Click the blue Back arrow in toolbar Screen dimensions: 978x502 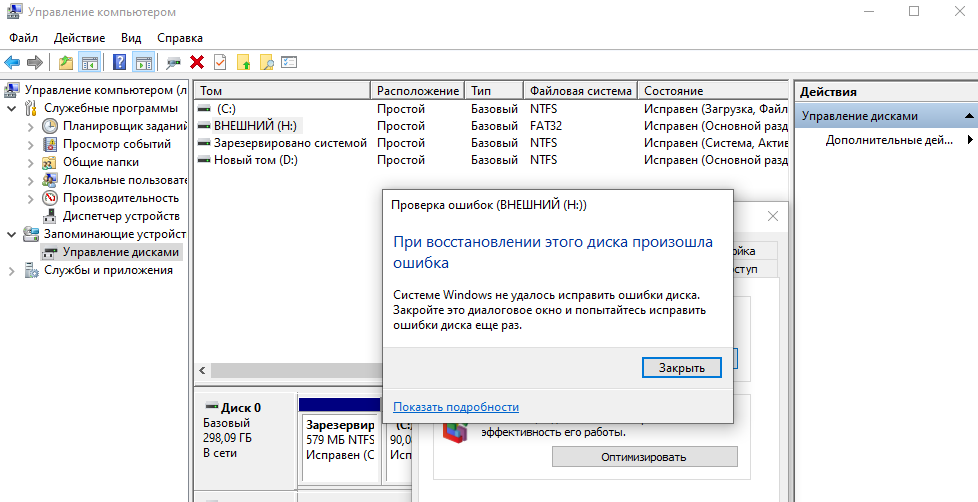click(13, 63)
